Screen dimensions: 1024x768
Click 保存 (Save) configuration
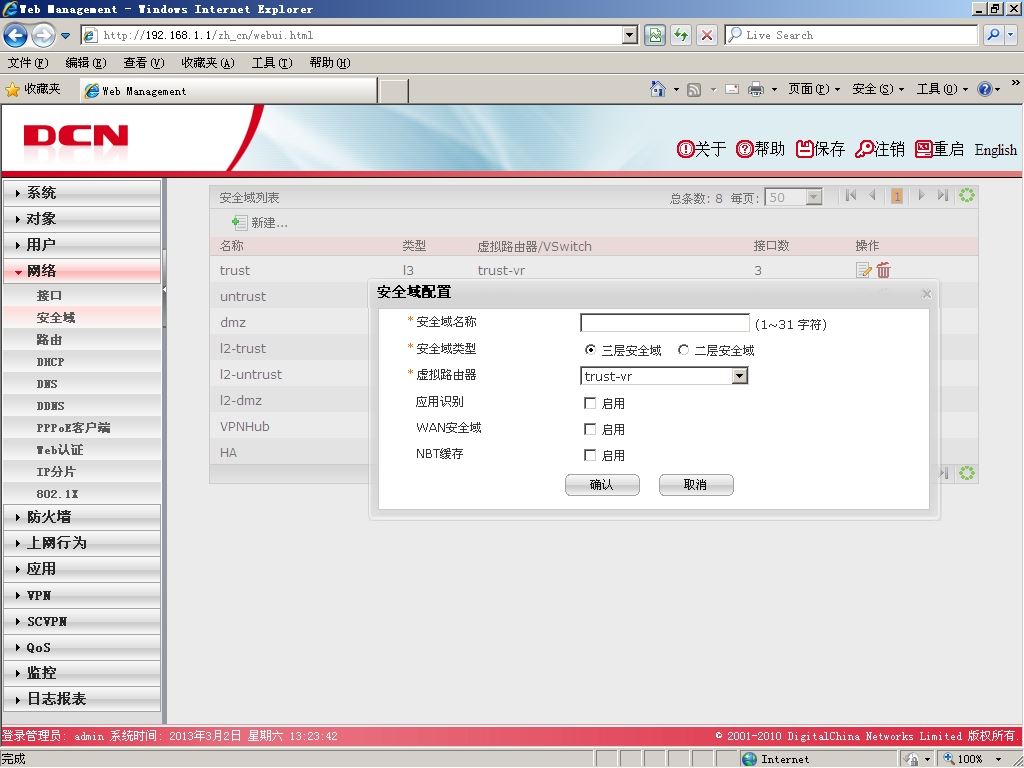(x=820, y=149)
